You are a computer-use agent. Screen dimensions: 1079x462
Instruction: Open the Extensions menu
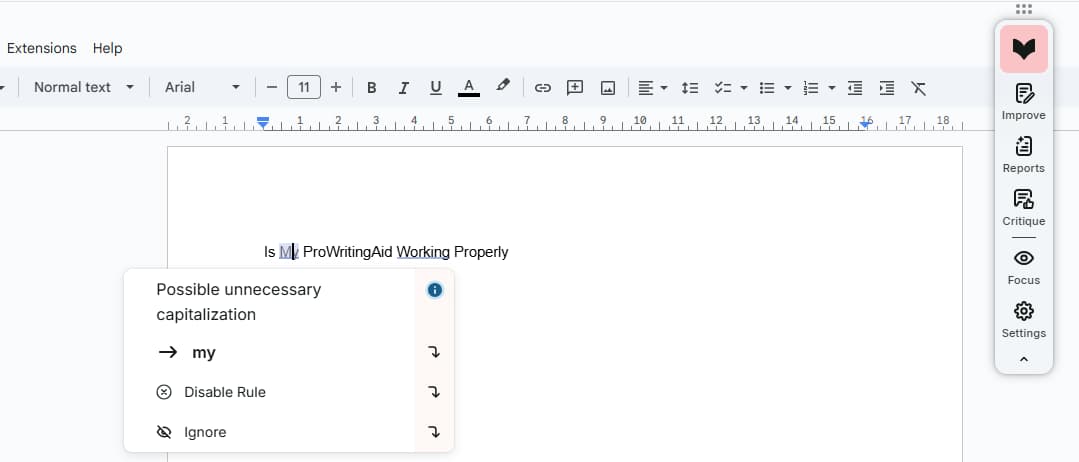pos(41,48)
